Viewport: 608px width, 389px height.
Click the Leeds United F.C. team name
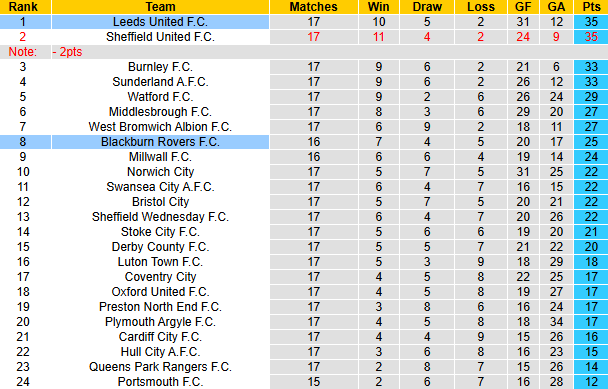[160, 22]
